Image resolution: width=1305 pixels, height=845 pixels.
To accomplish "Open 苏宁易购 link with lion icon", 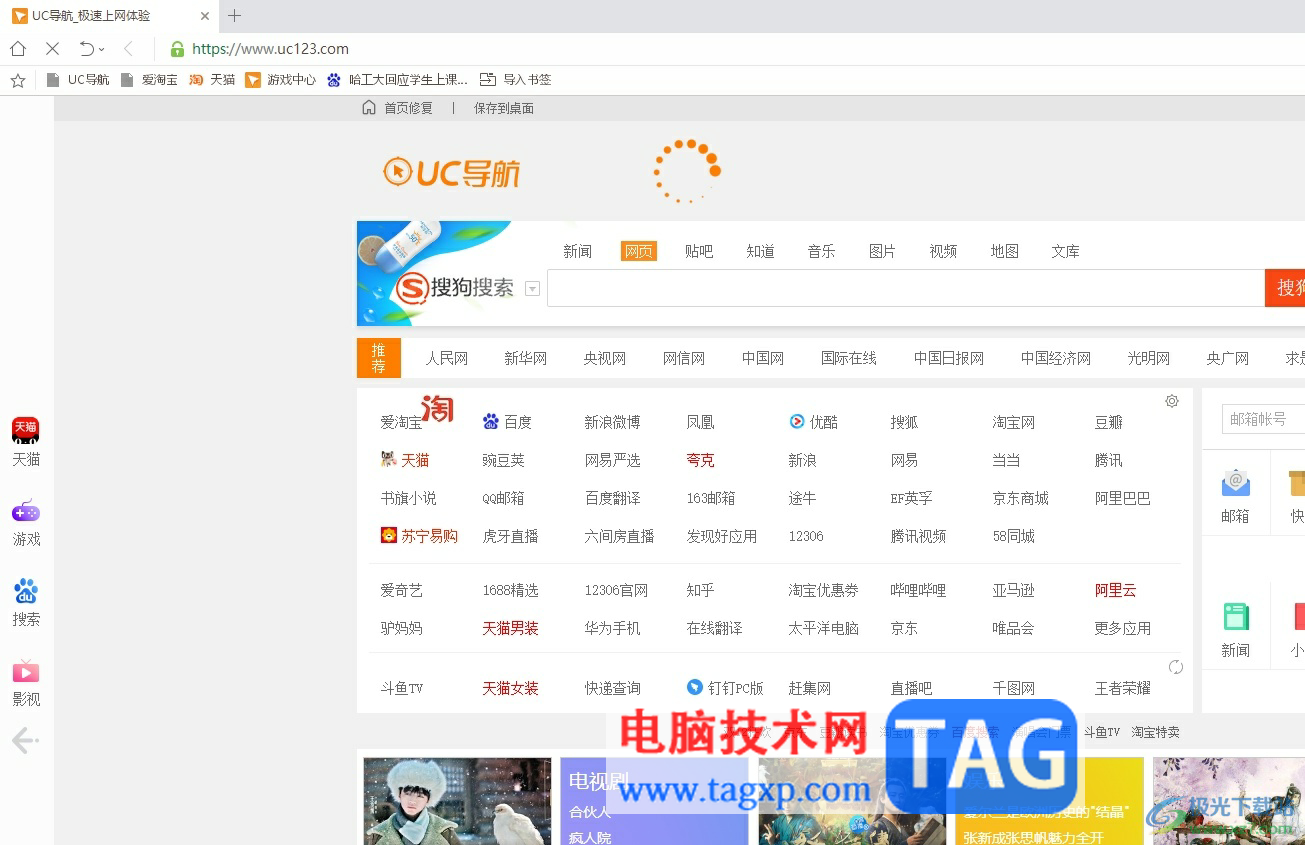I will click(x=419, y=536).
